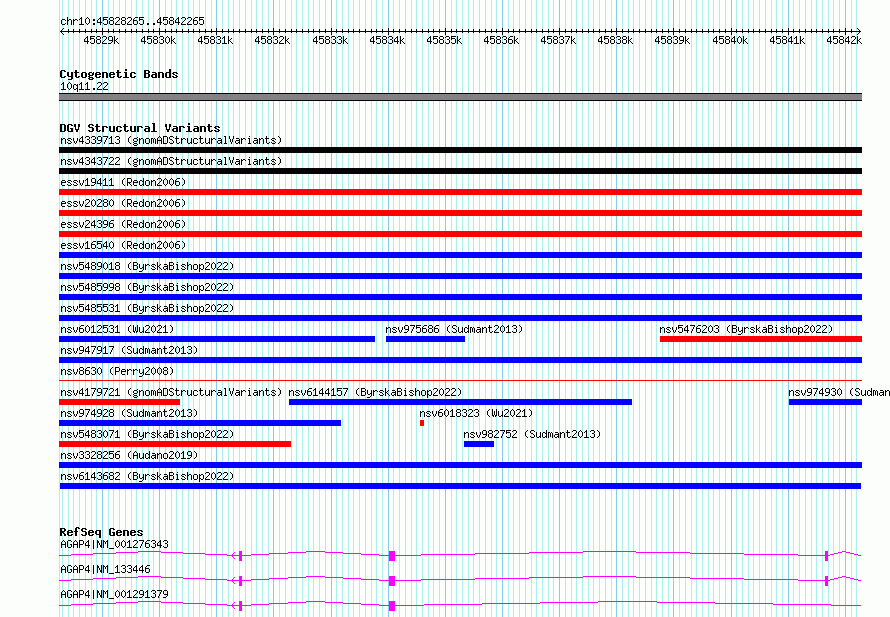Select the black bar of nsv4343722
Image resolution: width=890 pixels, height=617 pixels.
pos(460,171)
